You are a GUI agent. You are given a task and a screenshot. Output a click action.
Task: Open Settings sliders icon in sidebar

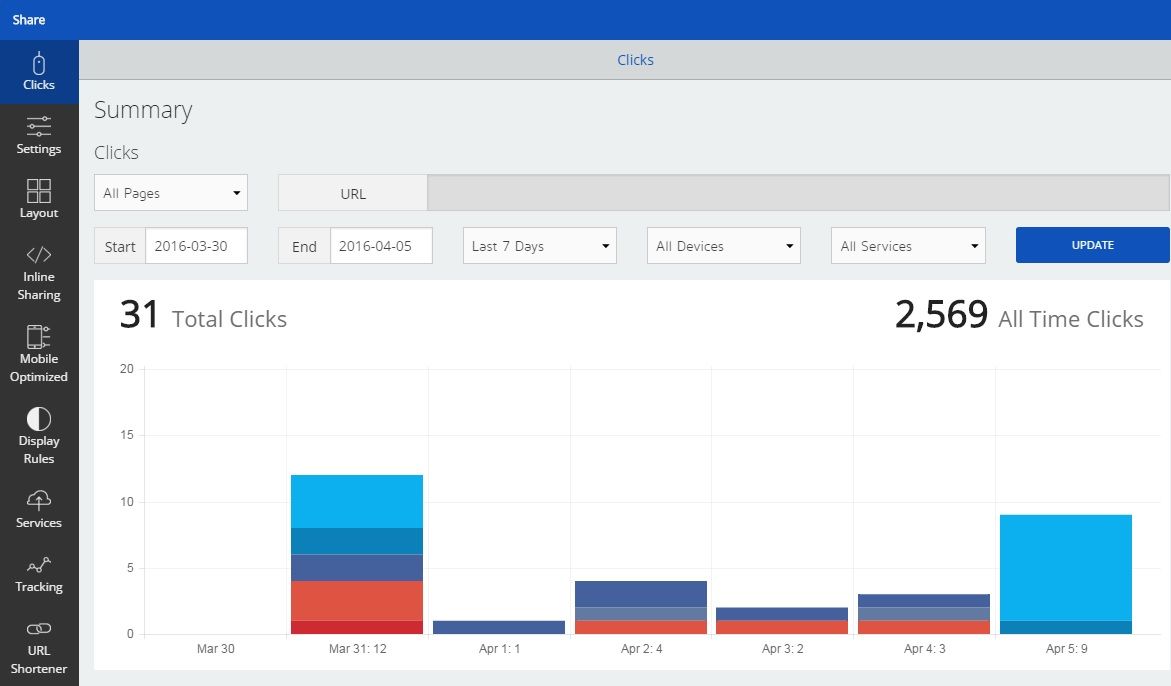(39, 126)
